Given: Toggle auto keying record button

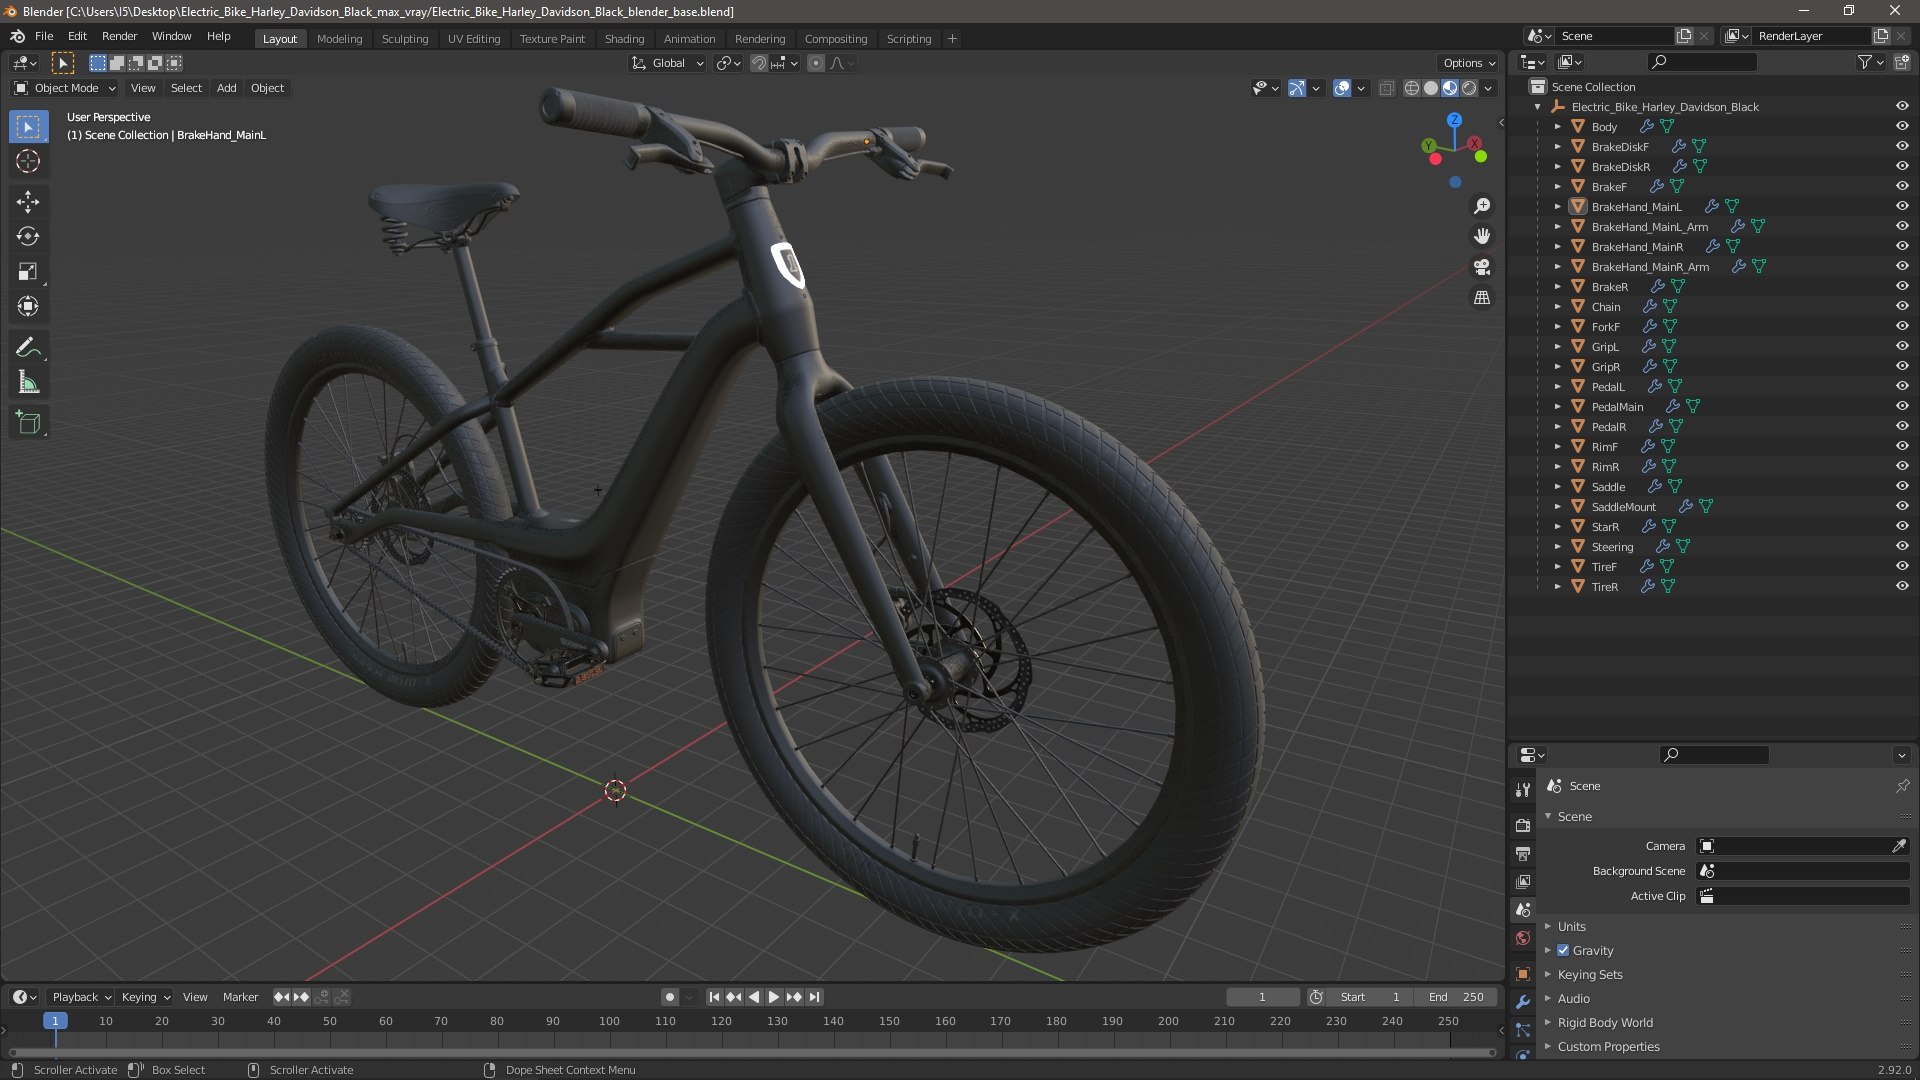Looking at the screenshot, I should [669, 997].
